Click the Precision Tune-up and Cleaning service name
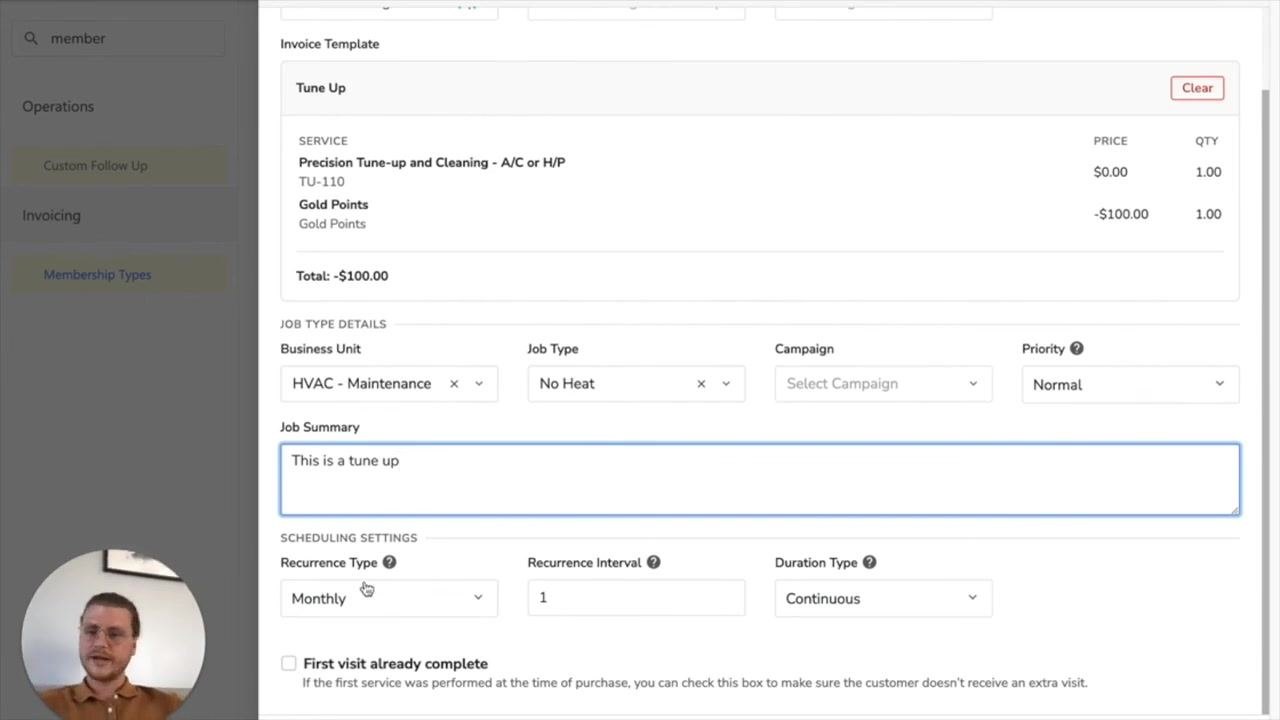The width and height of the screenshot is (1280, 720). pyautogui.click(x=432, y=162)
